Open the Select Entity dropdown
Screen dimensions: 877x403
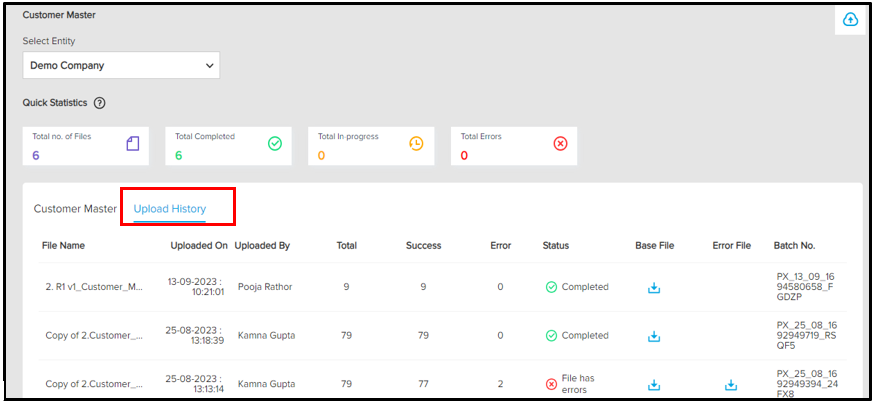pos(121,65)
